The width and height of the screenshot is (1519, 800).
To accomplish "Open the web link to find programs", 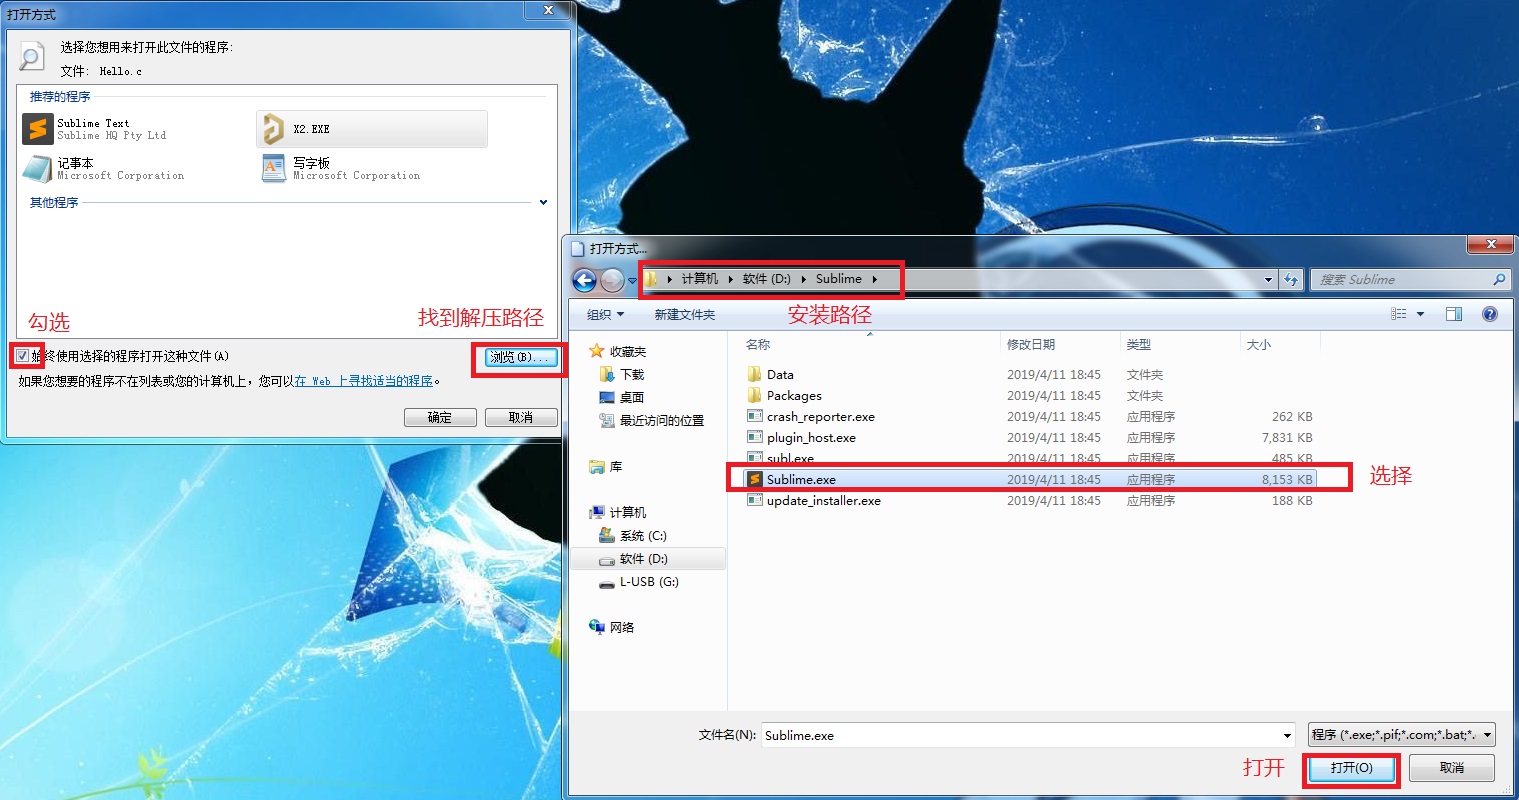I will point(364,381).
